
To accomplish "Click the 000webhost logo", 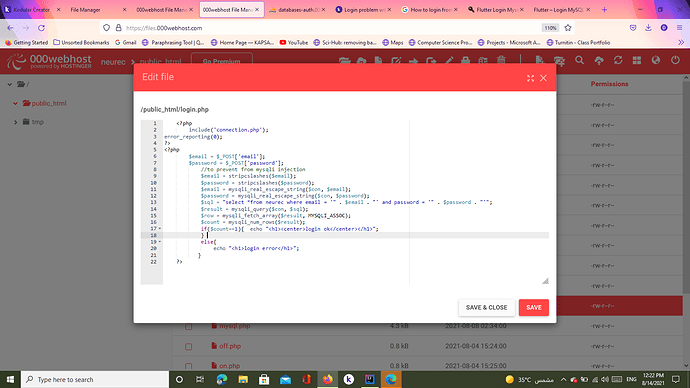I will tap(49, 61).
